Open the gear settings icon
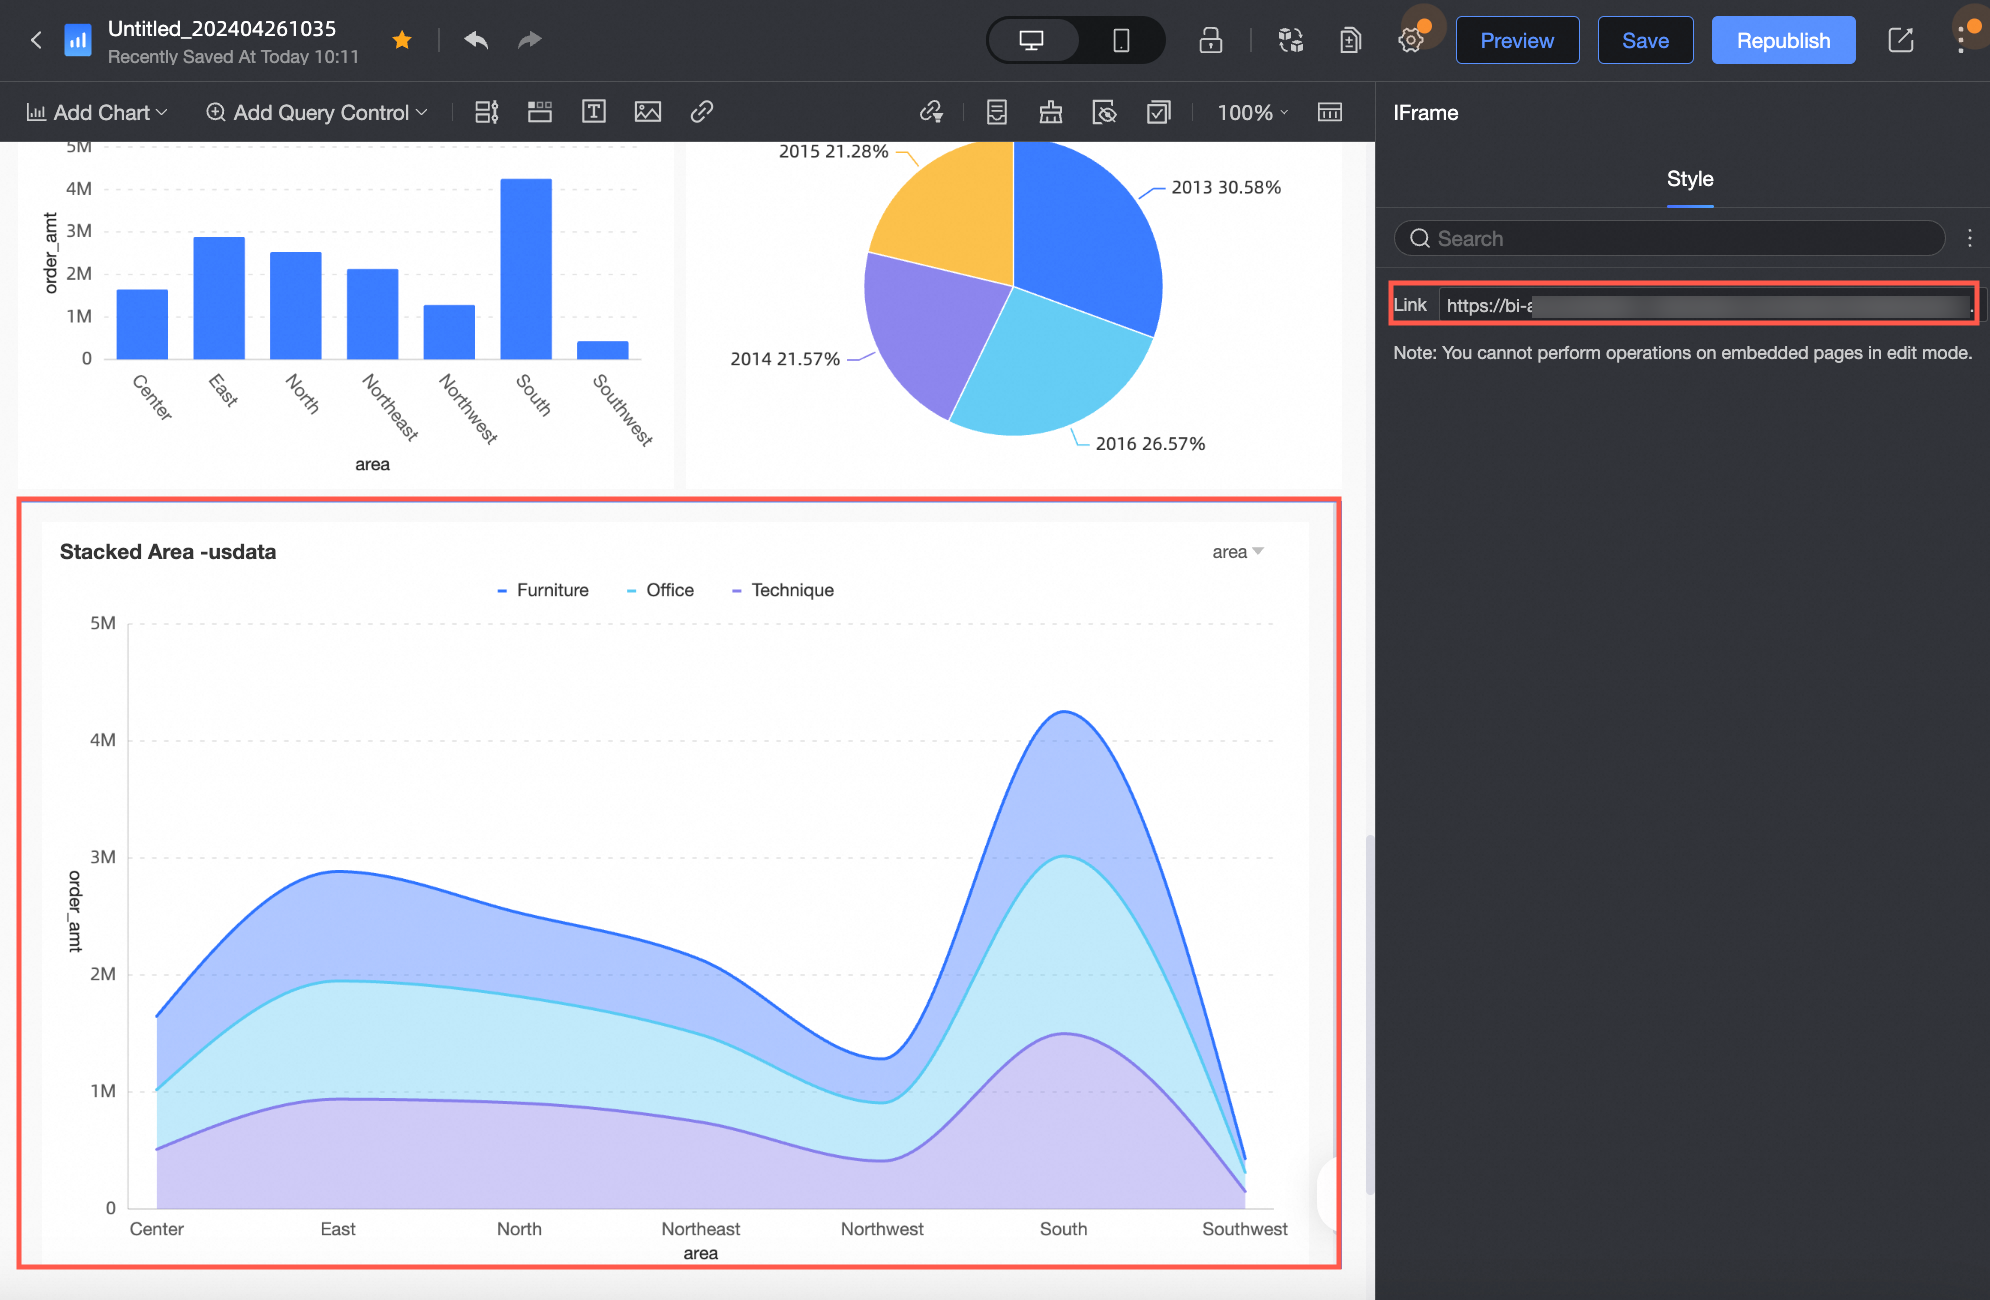Image resolution: width=1990 pixels, height=1300 pixels. 1410,40
